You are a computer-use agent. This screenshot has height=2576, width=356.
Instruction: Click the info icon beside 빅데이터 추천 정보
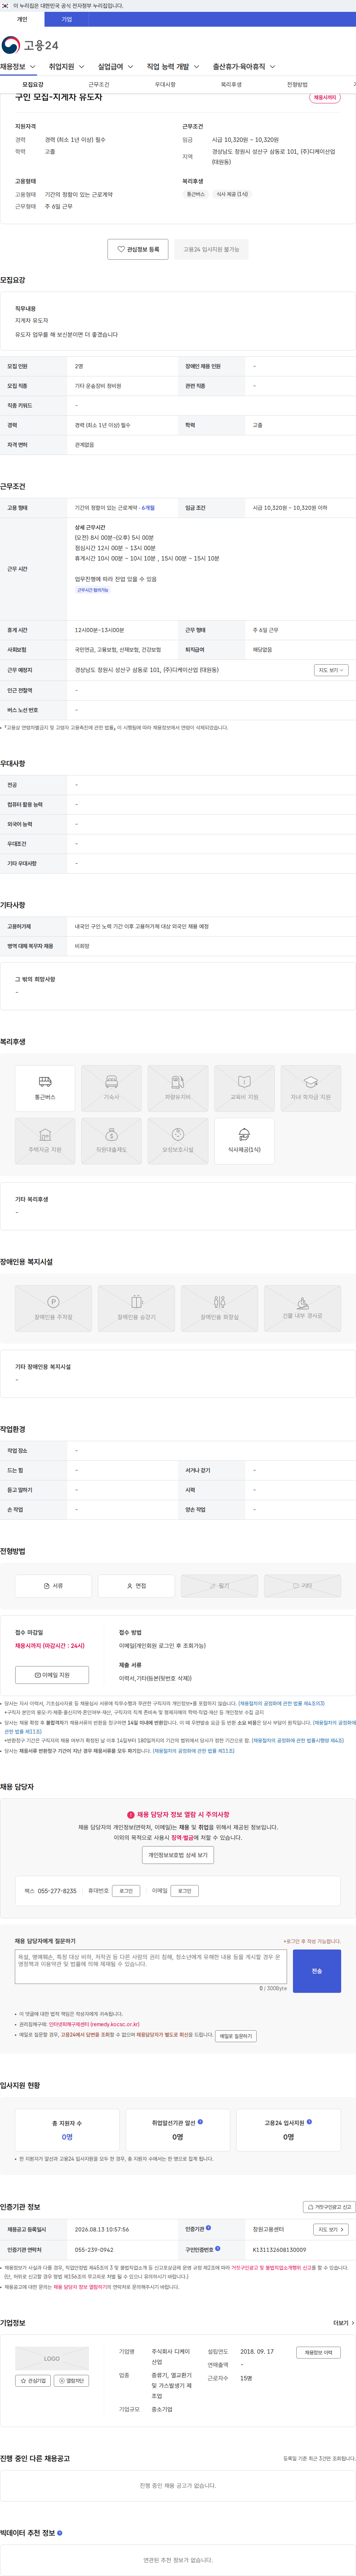pyautogui.click(x=60, y=2533)
